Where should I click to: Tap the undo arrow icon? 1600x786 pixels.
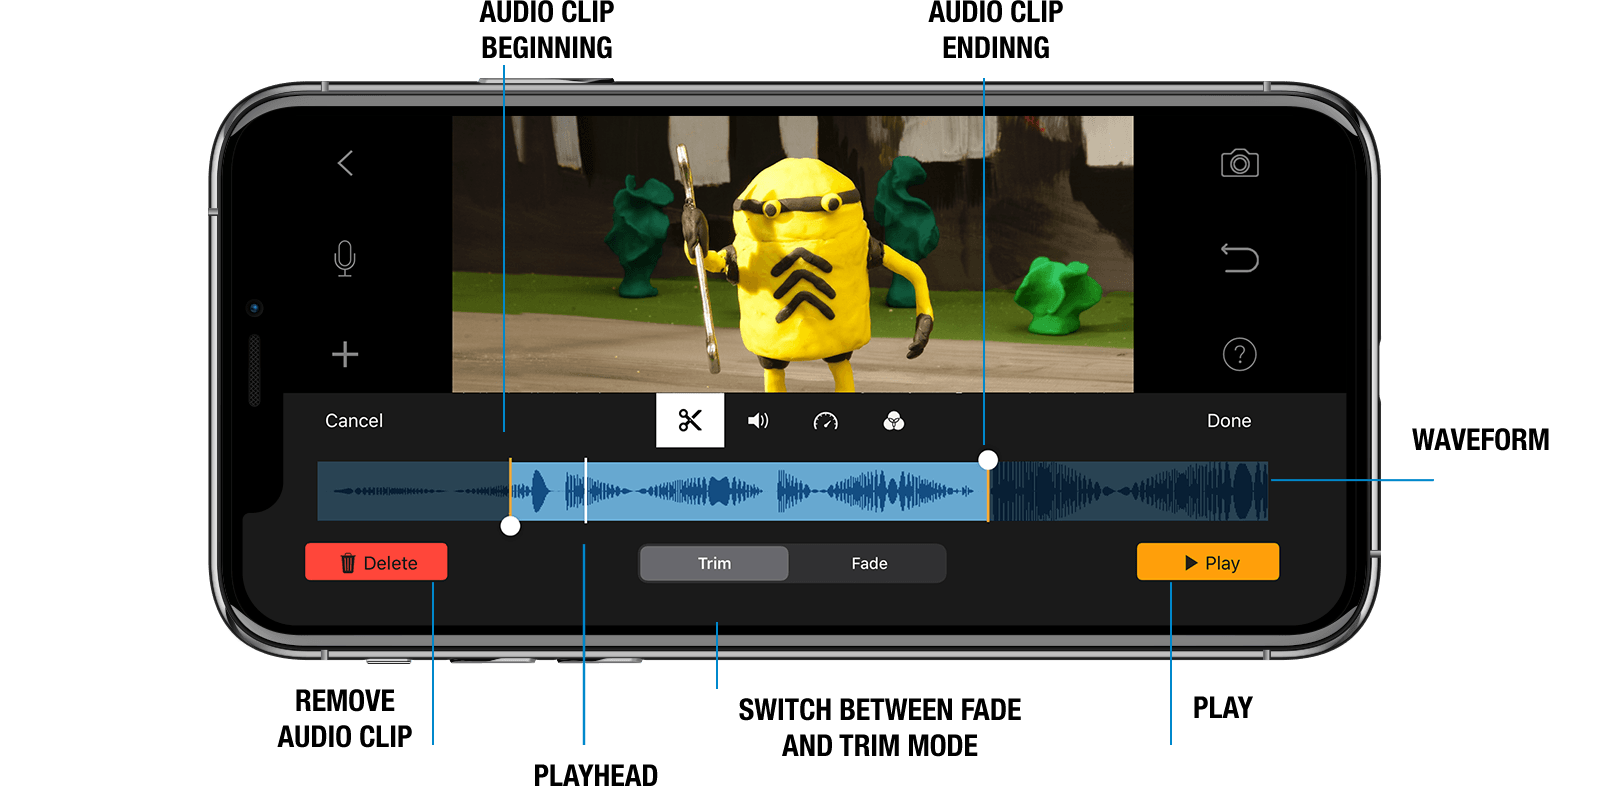[1239, 258]
